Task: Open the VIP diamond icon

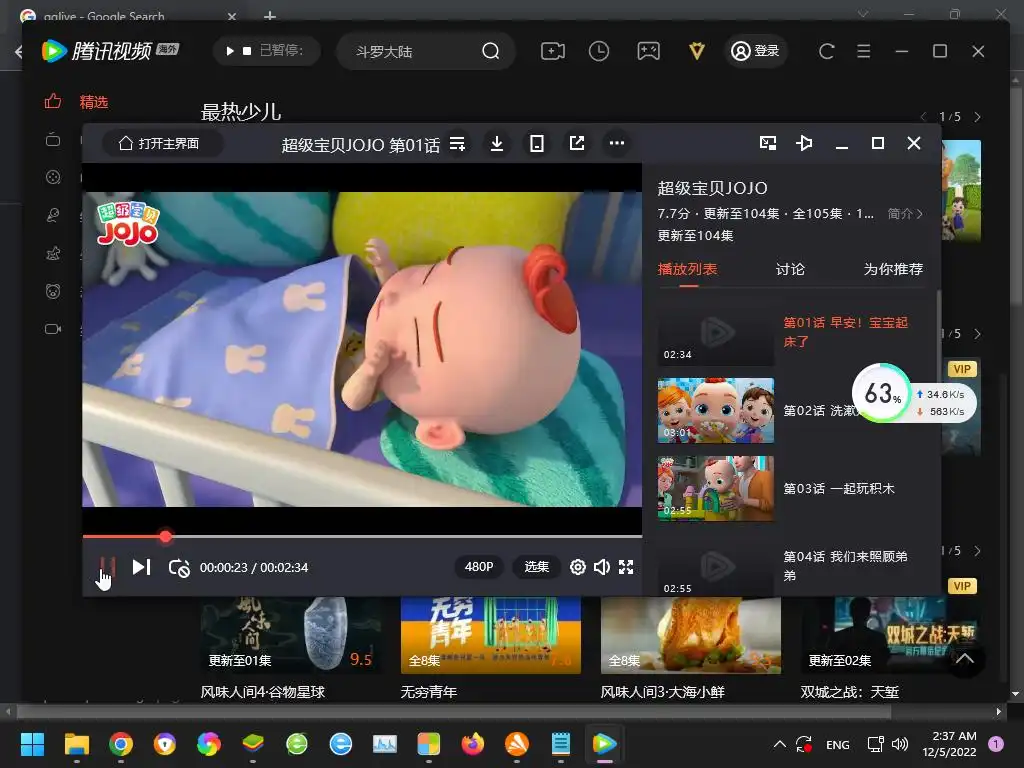Action: click(x=697, y=51)
